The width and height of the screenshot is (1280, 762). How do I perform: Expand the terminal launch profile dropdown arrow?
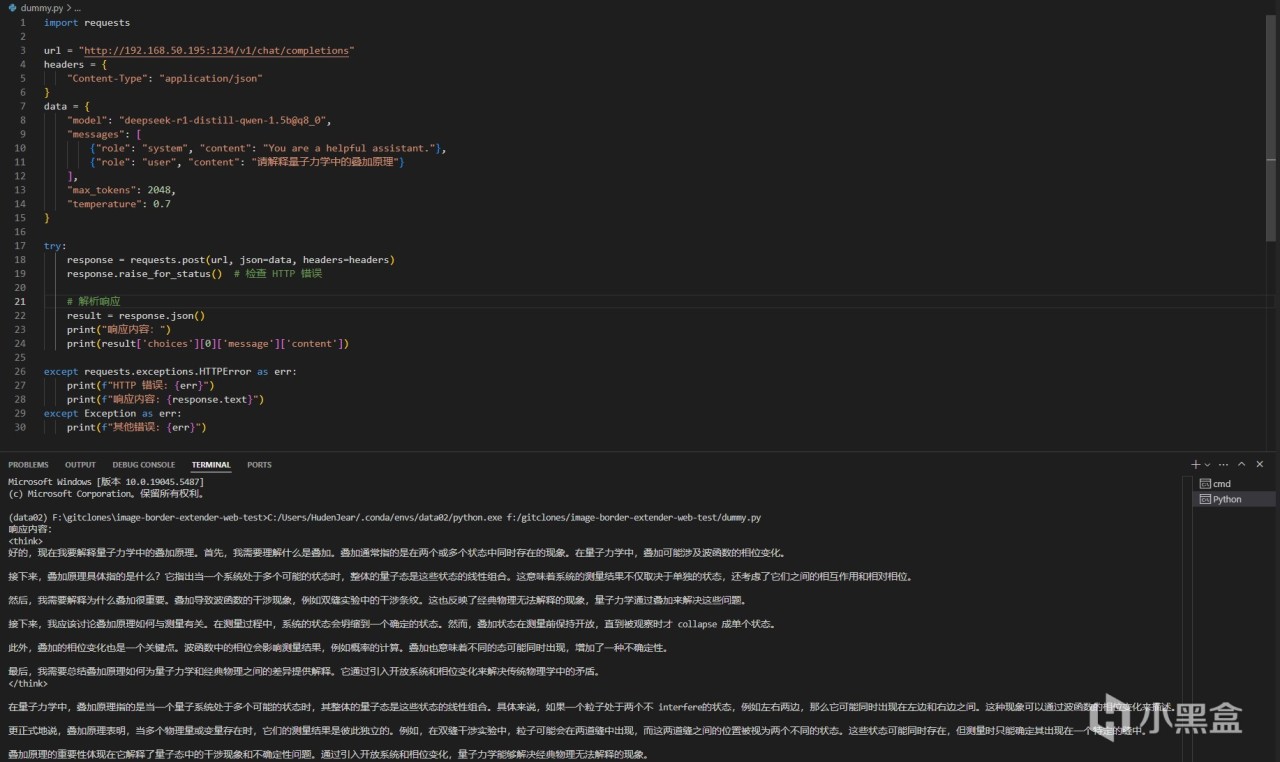click(1207, 465)
